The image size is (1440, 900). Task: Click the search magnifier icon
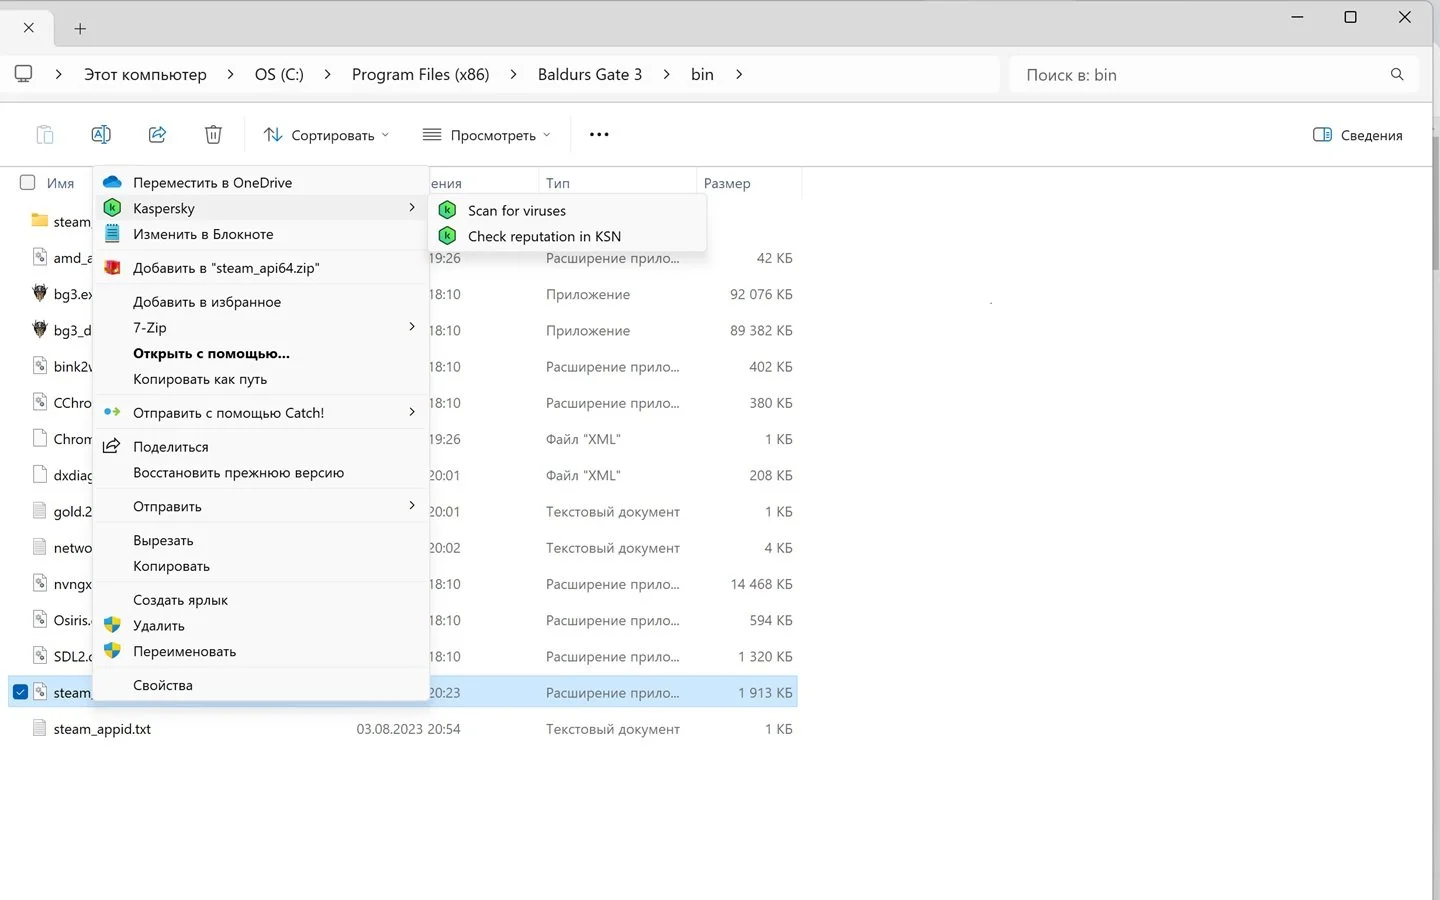1397,74
